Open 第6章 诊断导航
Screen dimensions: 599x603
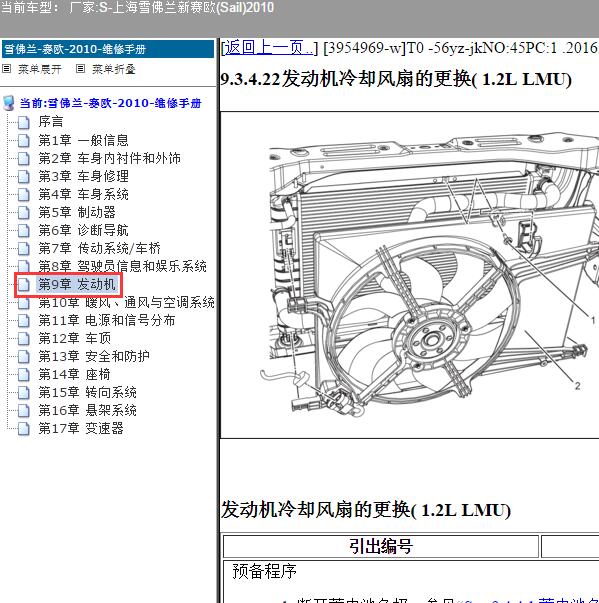point(83,230)
